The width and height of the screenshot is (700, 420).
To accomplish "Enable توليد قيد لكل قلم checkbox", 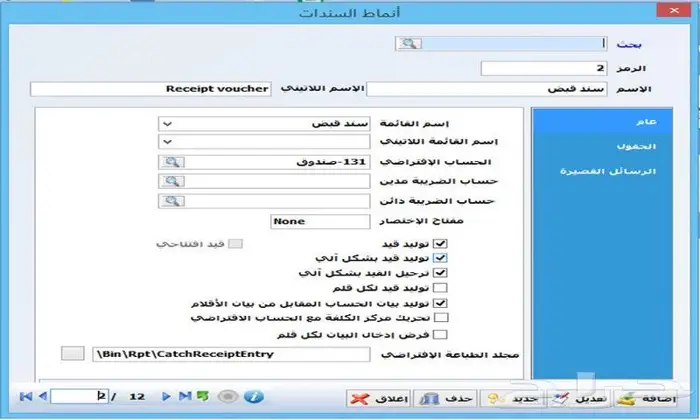I will pos(440,288).
